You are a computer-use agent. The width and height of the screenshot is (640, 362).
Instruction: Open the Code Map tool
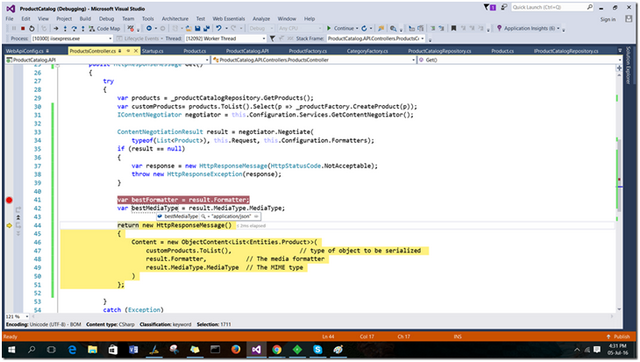(104, 29)
